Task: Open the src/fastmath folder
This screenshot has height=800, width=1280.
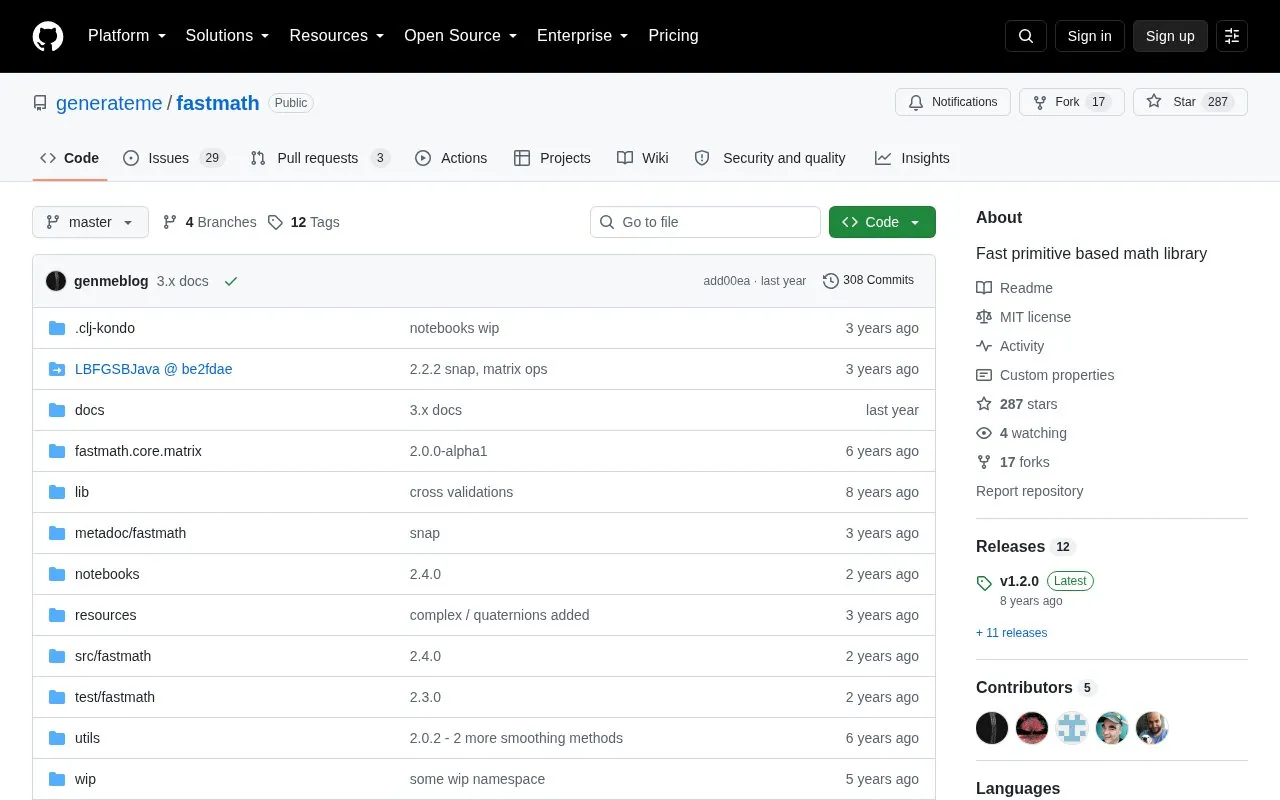Action: 113,656
